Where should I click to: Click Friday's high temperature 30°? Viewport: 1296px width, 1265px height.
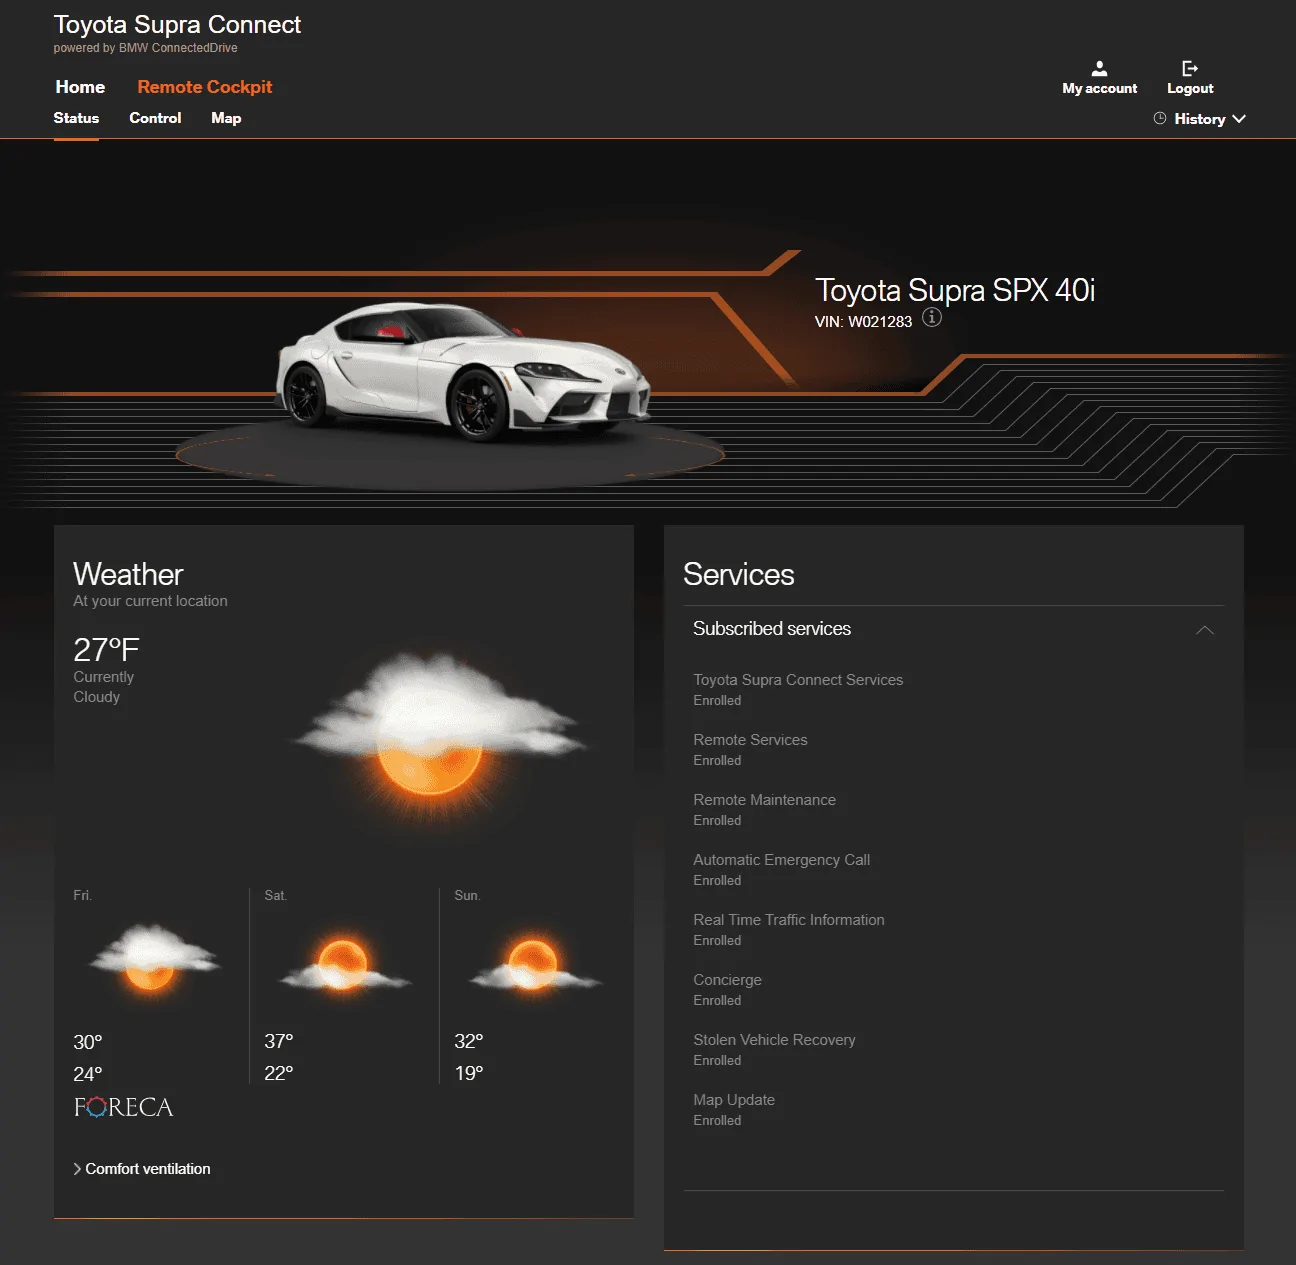point(88,1042)
